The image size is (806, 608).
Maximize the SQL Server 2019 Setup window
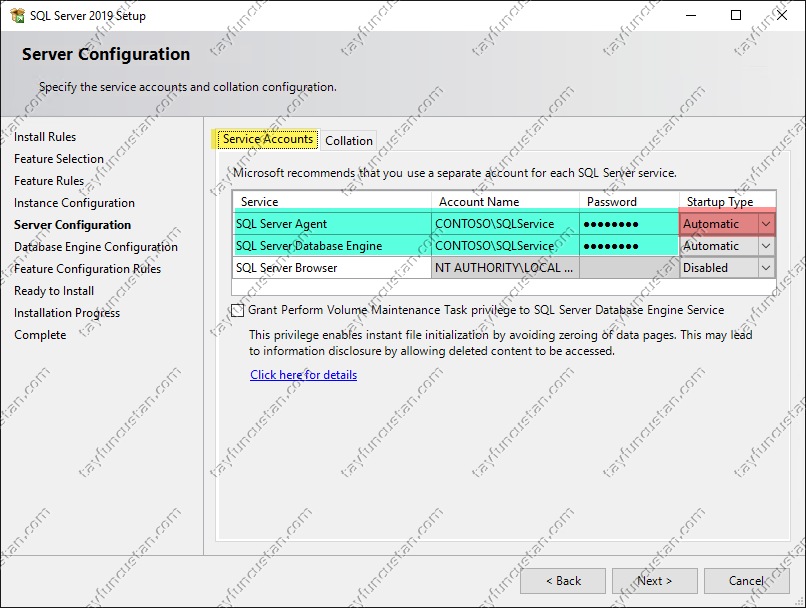(736, 15)
